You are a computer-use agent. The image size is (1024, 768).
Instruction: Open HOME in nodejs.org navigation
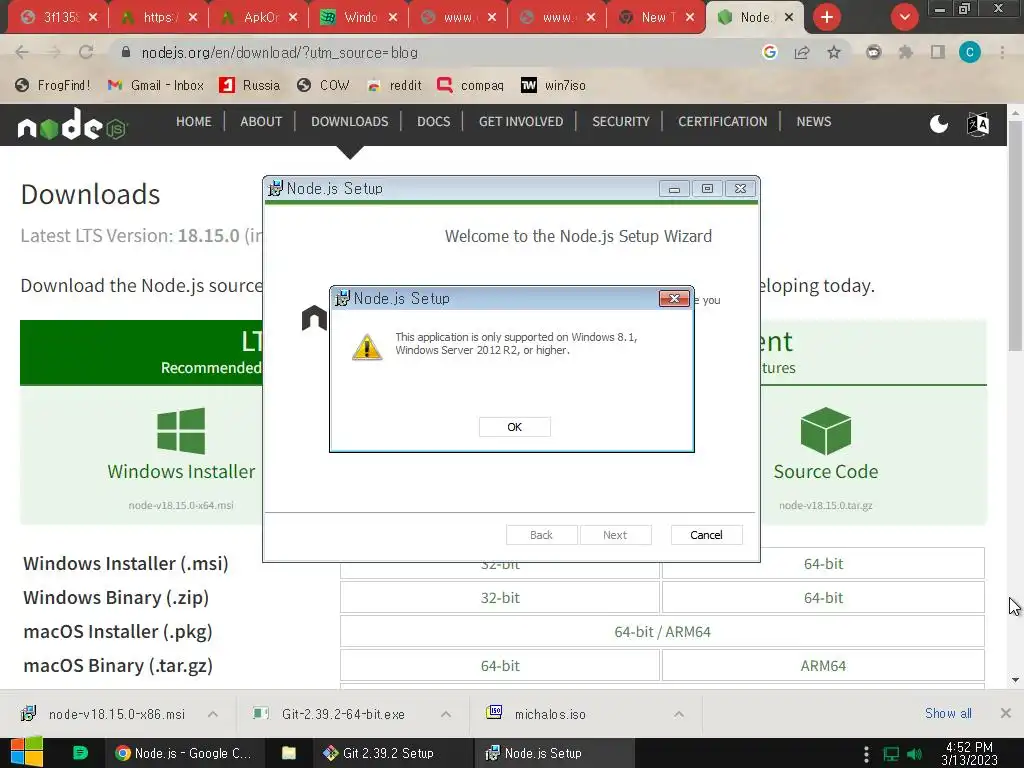(194, 121)
